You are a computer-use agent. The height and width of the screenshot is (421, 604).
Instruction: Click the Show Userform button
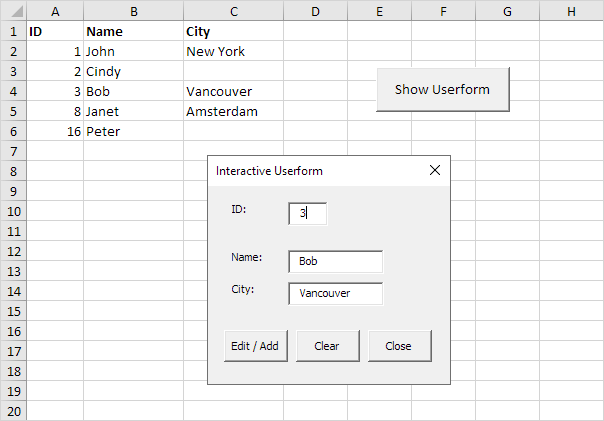pyautogui.click(x=442, y=90)
